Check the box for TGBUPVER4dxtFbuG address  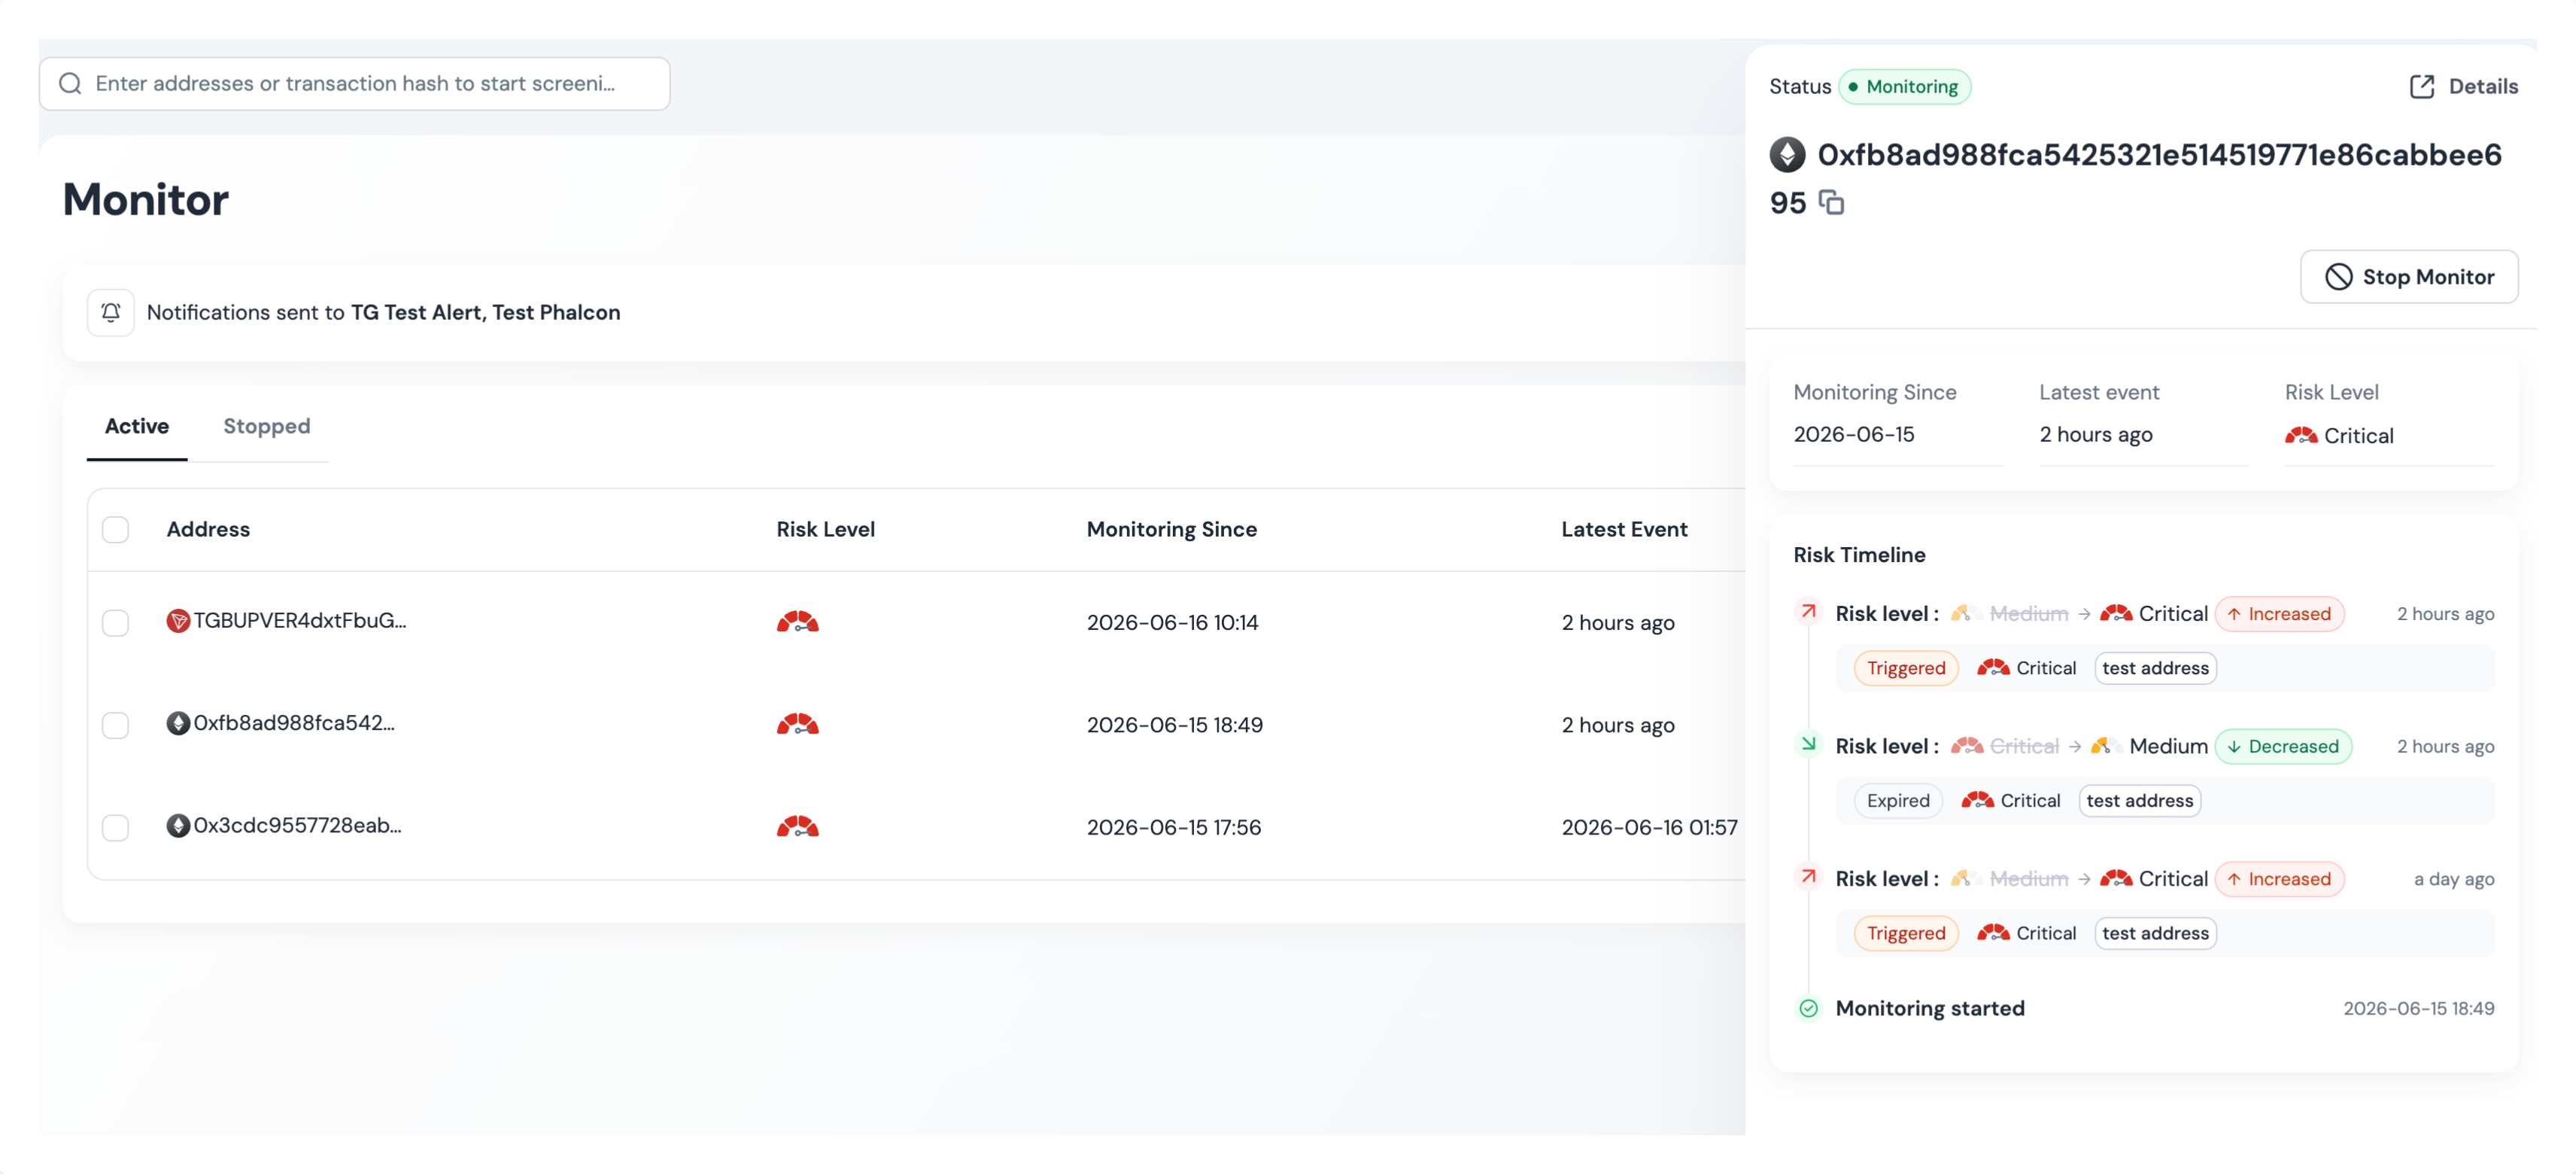click(x=115, y=622)
